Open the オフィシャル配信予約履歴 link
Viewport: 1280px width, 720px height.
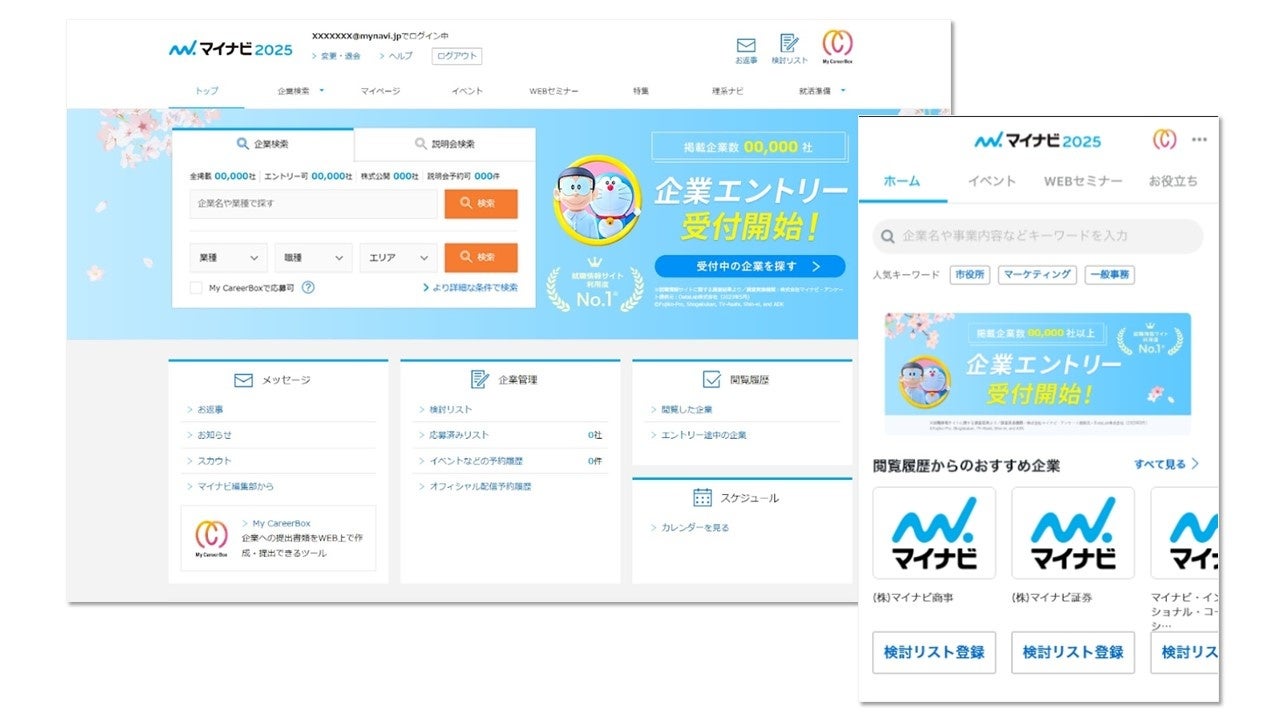pos(475,486)
